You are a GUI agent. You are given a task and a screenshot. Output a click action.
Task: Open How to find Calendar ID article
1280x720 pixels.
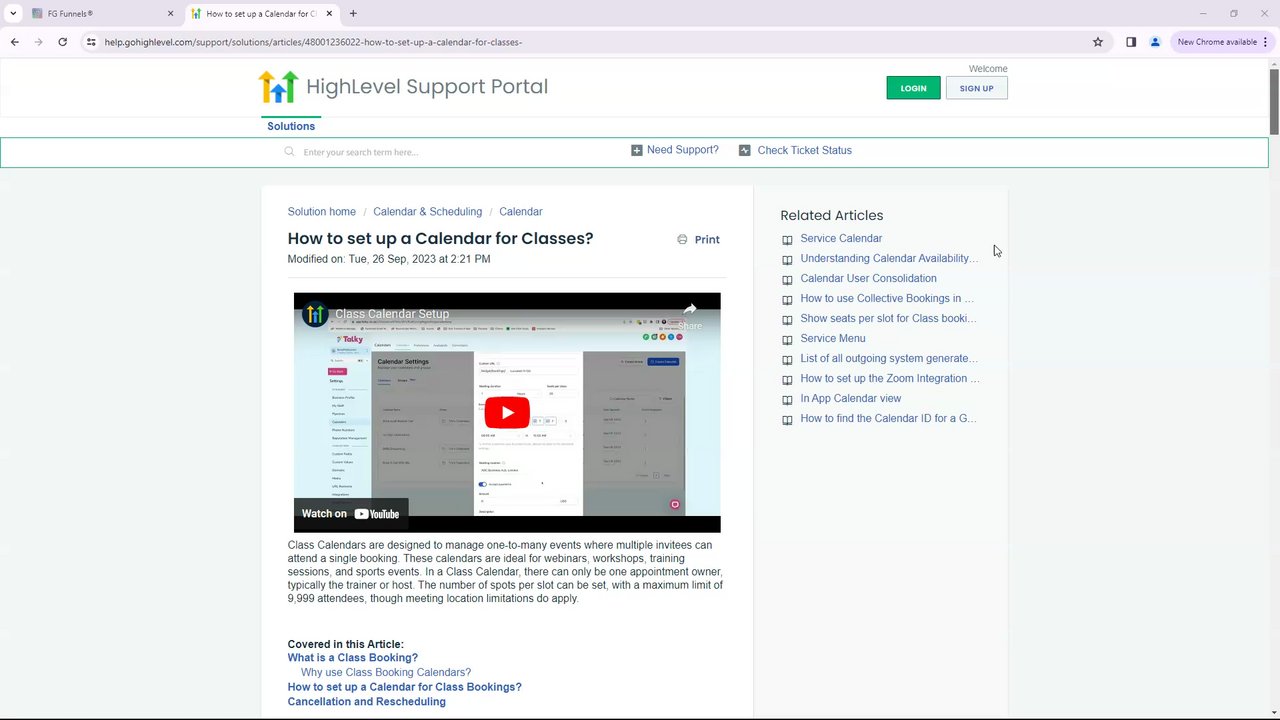tap(888, 419)
